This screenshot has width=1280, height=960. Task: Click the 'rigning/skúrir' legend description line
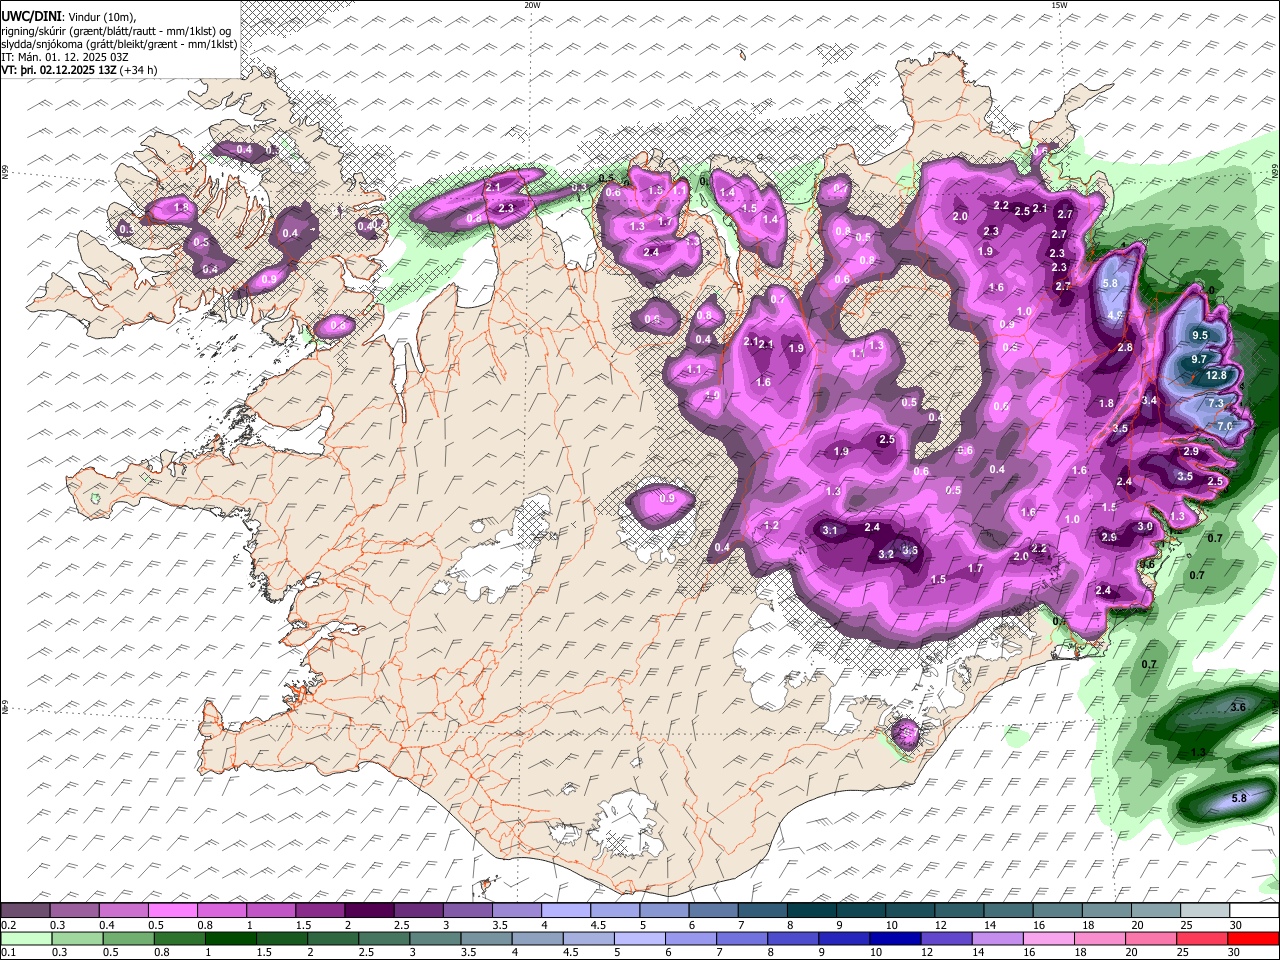click(x=116, y=31)
